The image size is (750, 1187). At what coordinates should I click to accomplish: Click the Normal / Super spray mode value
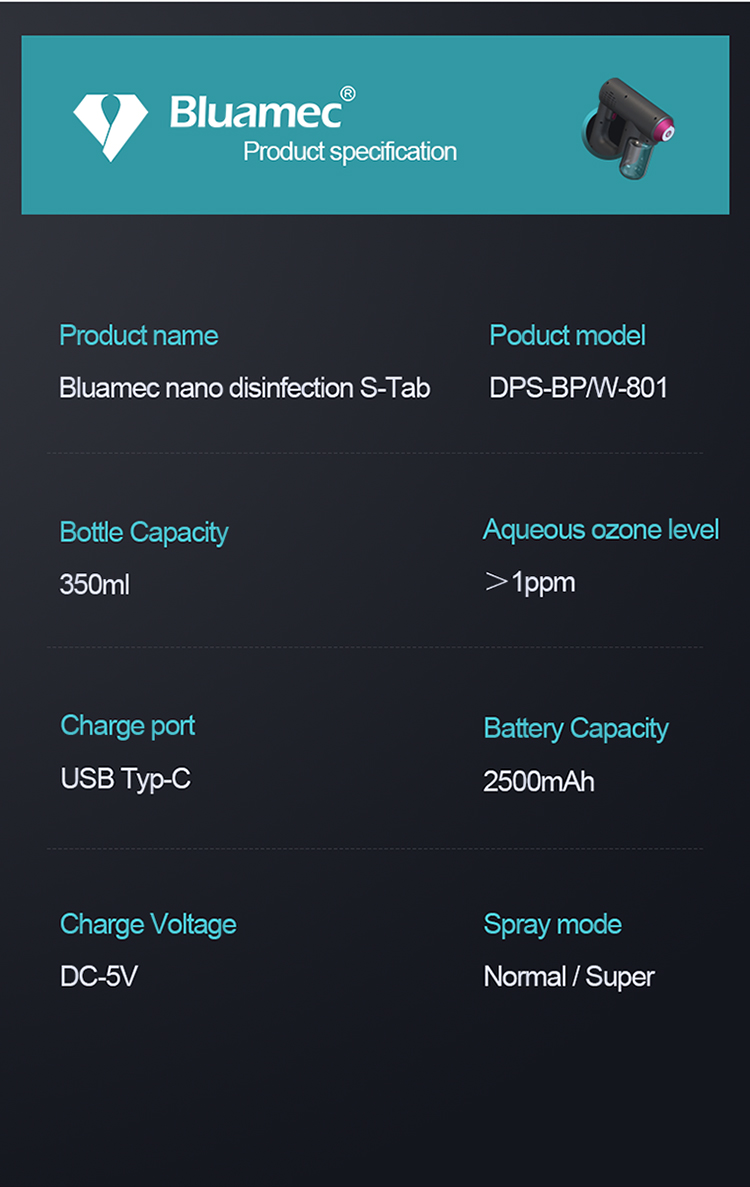569,977
